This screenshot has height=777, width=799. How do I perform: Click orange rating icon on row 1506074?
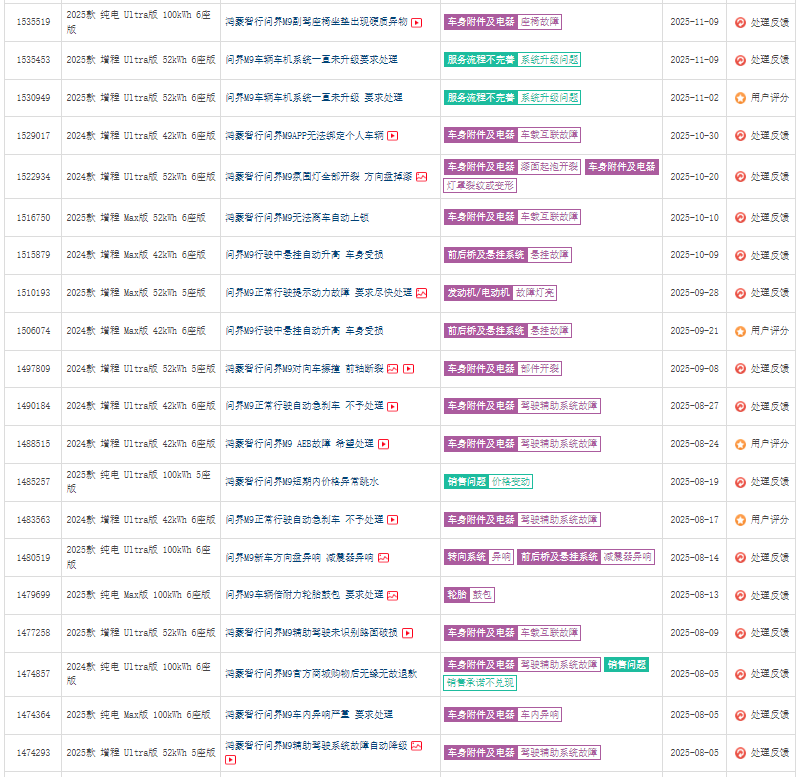[x=740, y=331]
